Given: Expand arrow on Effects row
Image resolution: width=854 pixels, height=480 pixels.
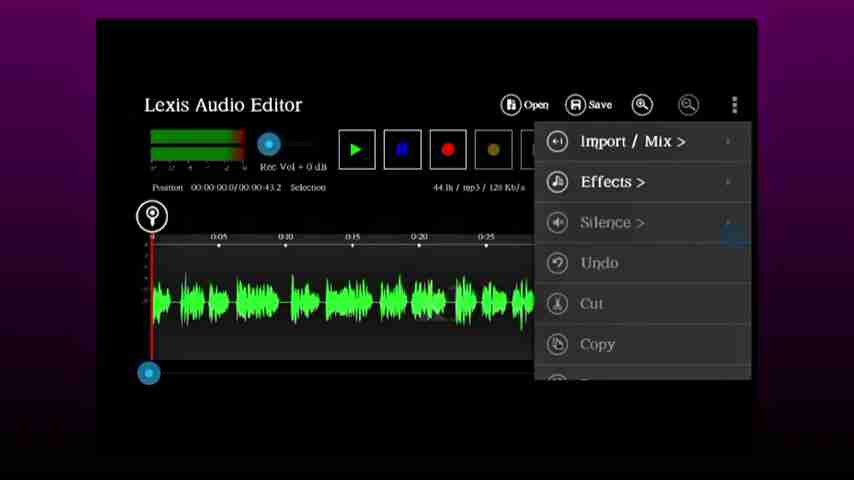Looking at the screenshot, I should 728,181.
